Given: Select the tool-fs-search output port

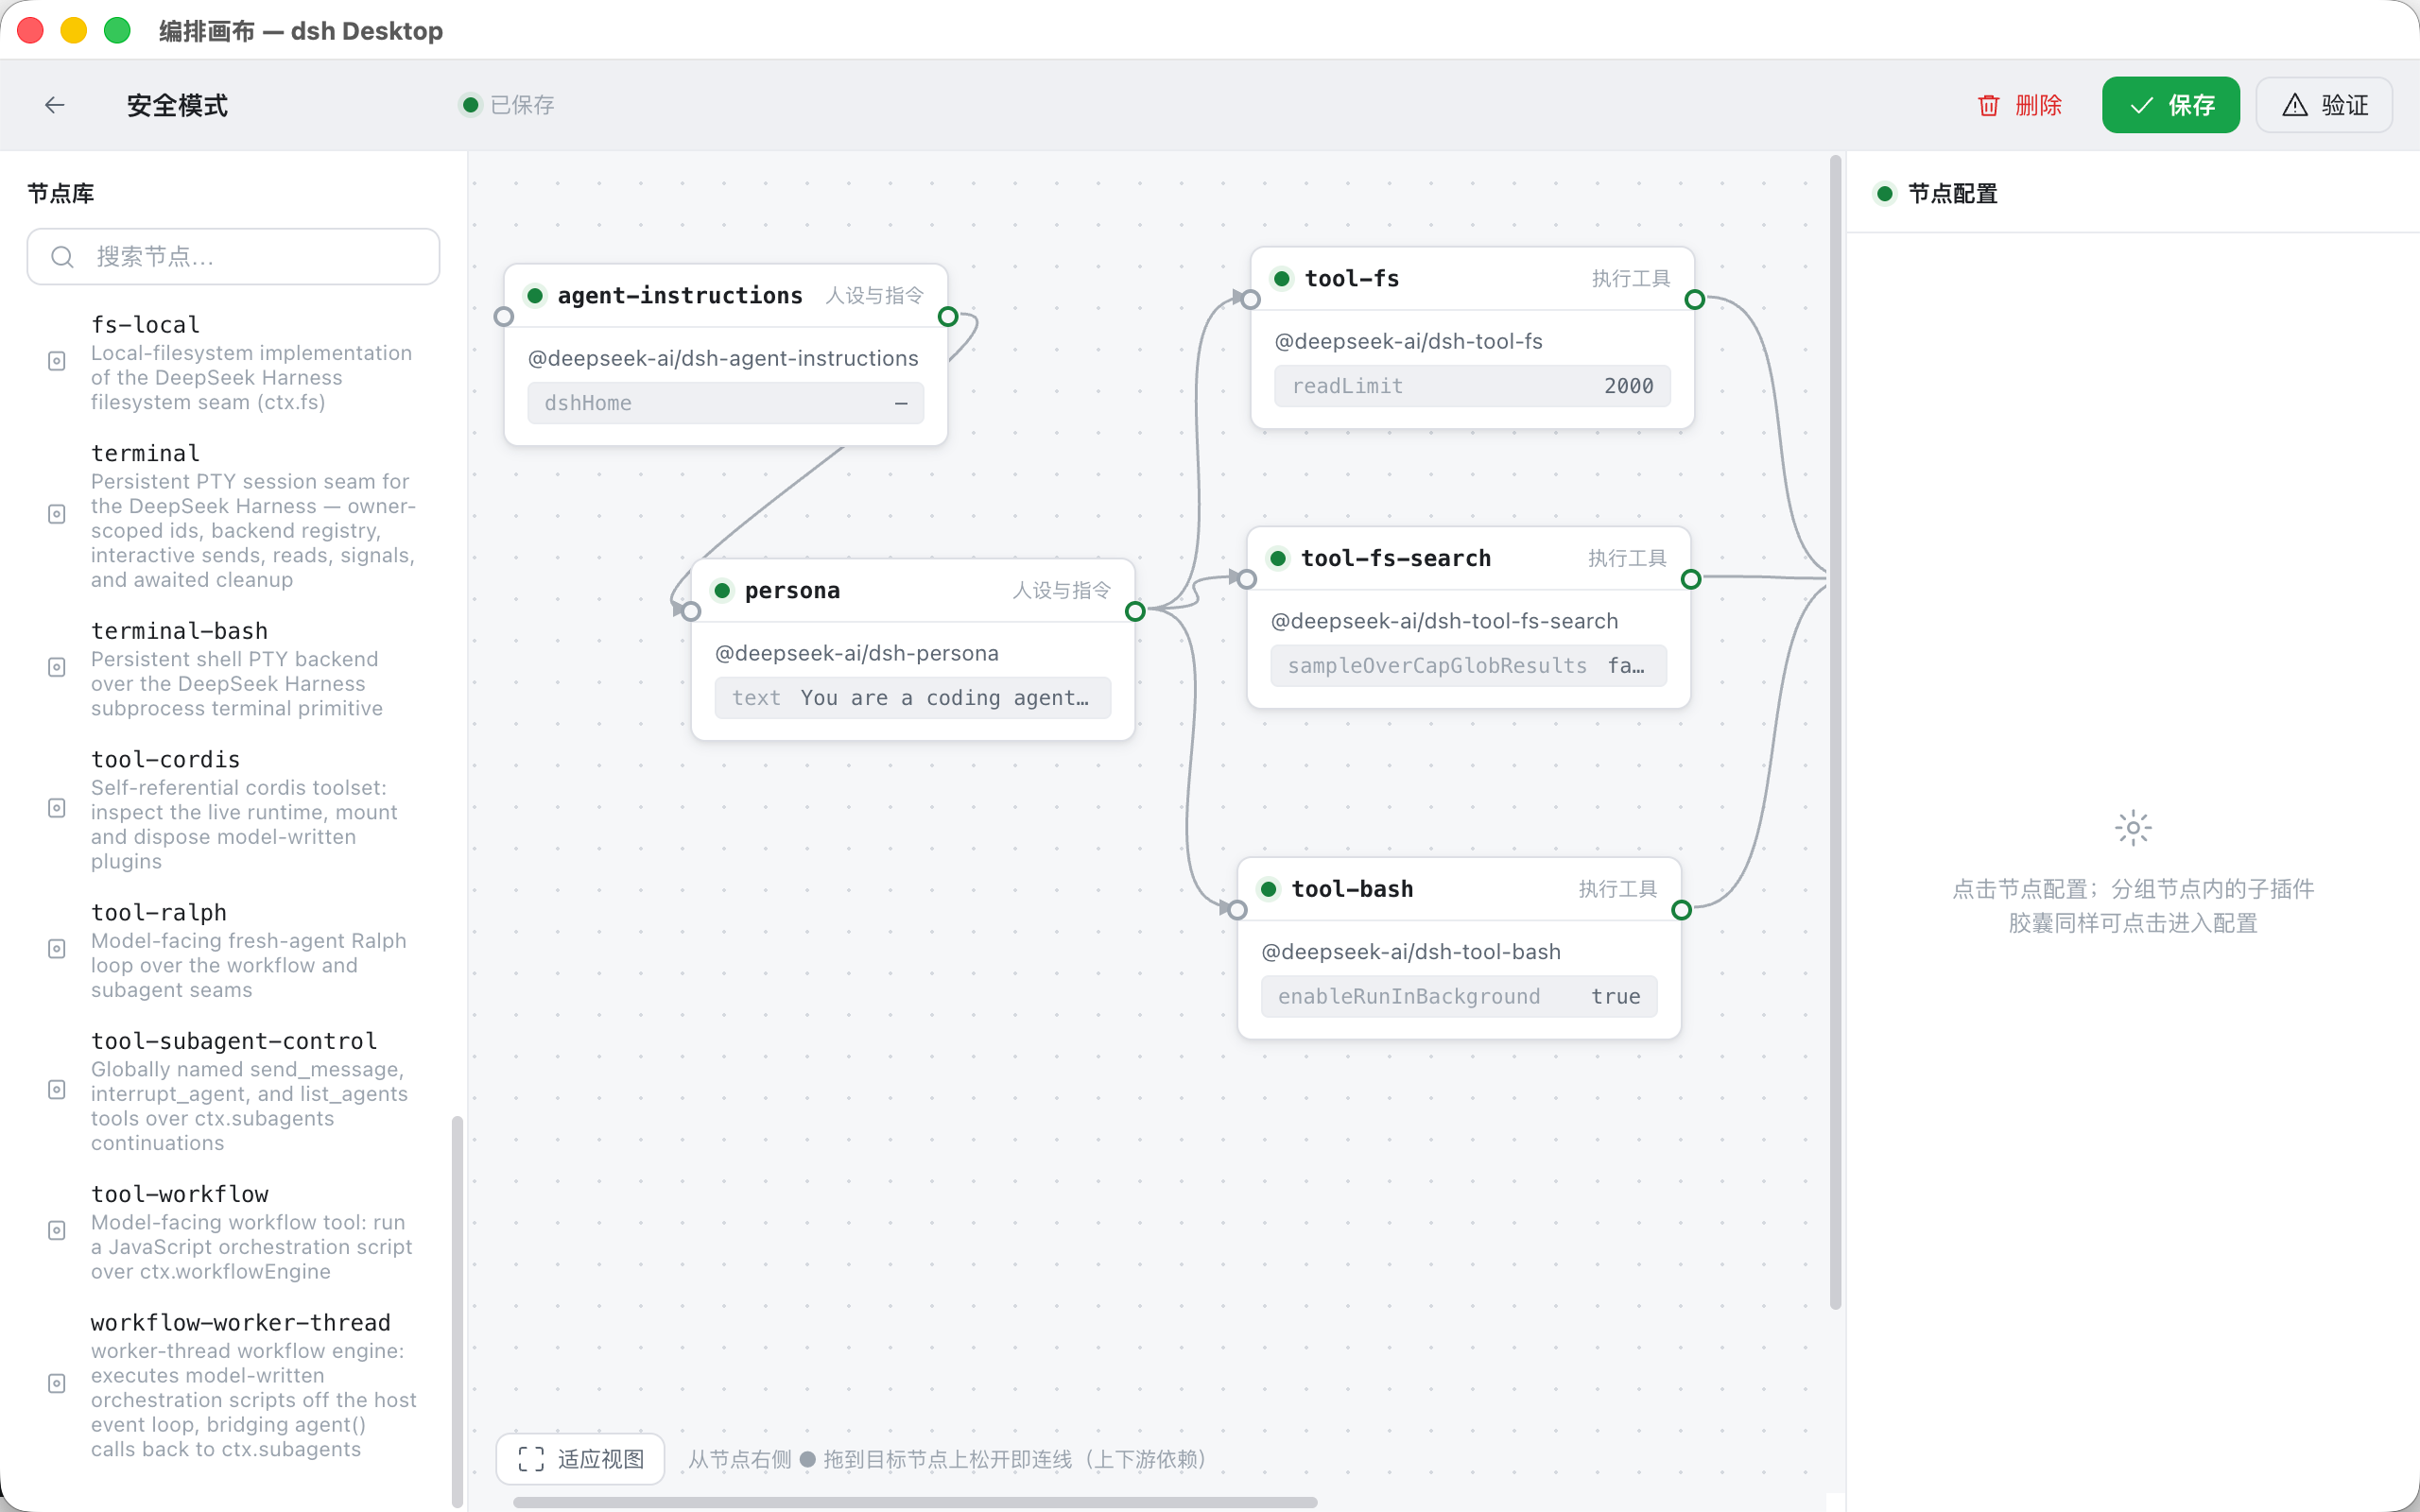Looking at the screenshot, I should coord(1691,580).
